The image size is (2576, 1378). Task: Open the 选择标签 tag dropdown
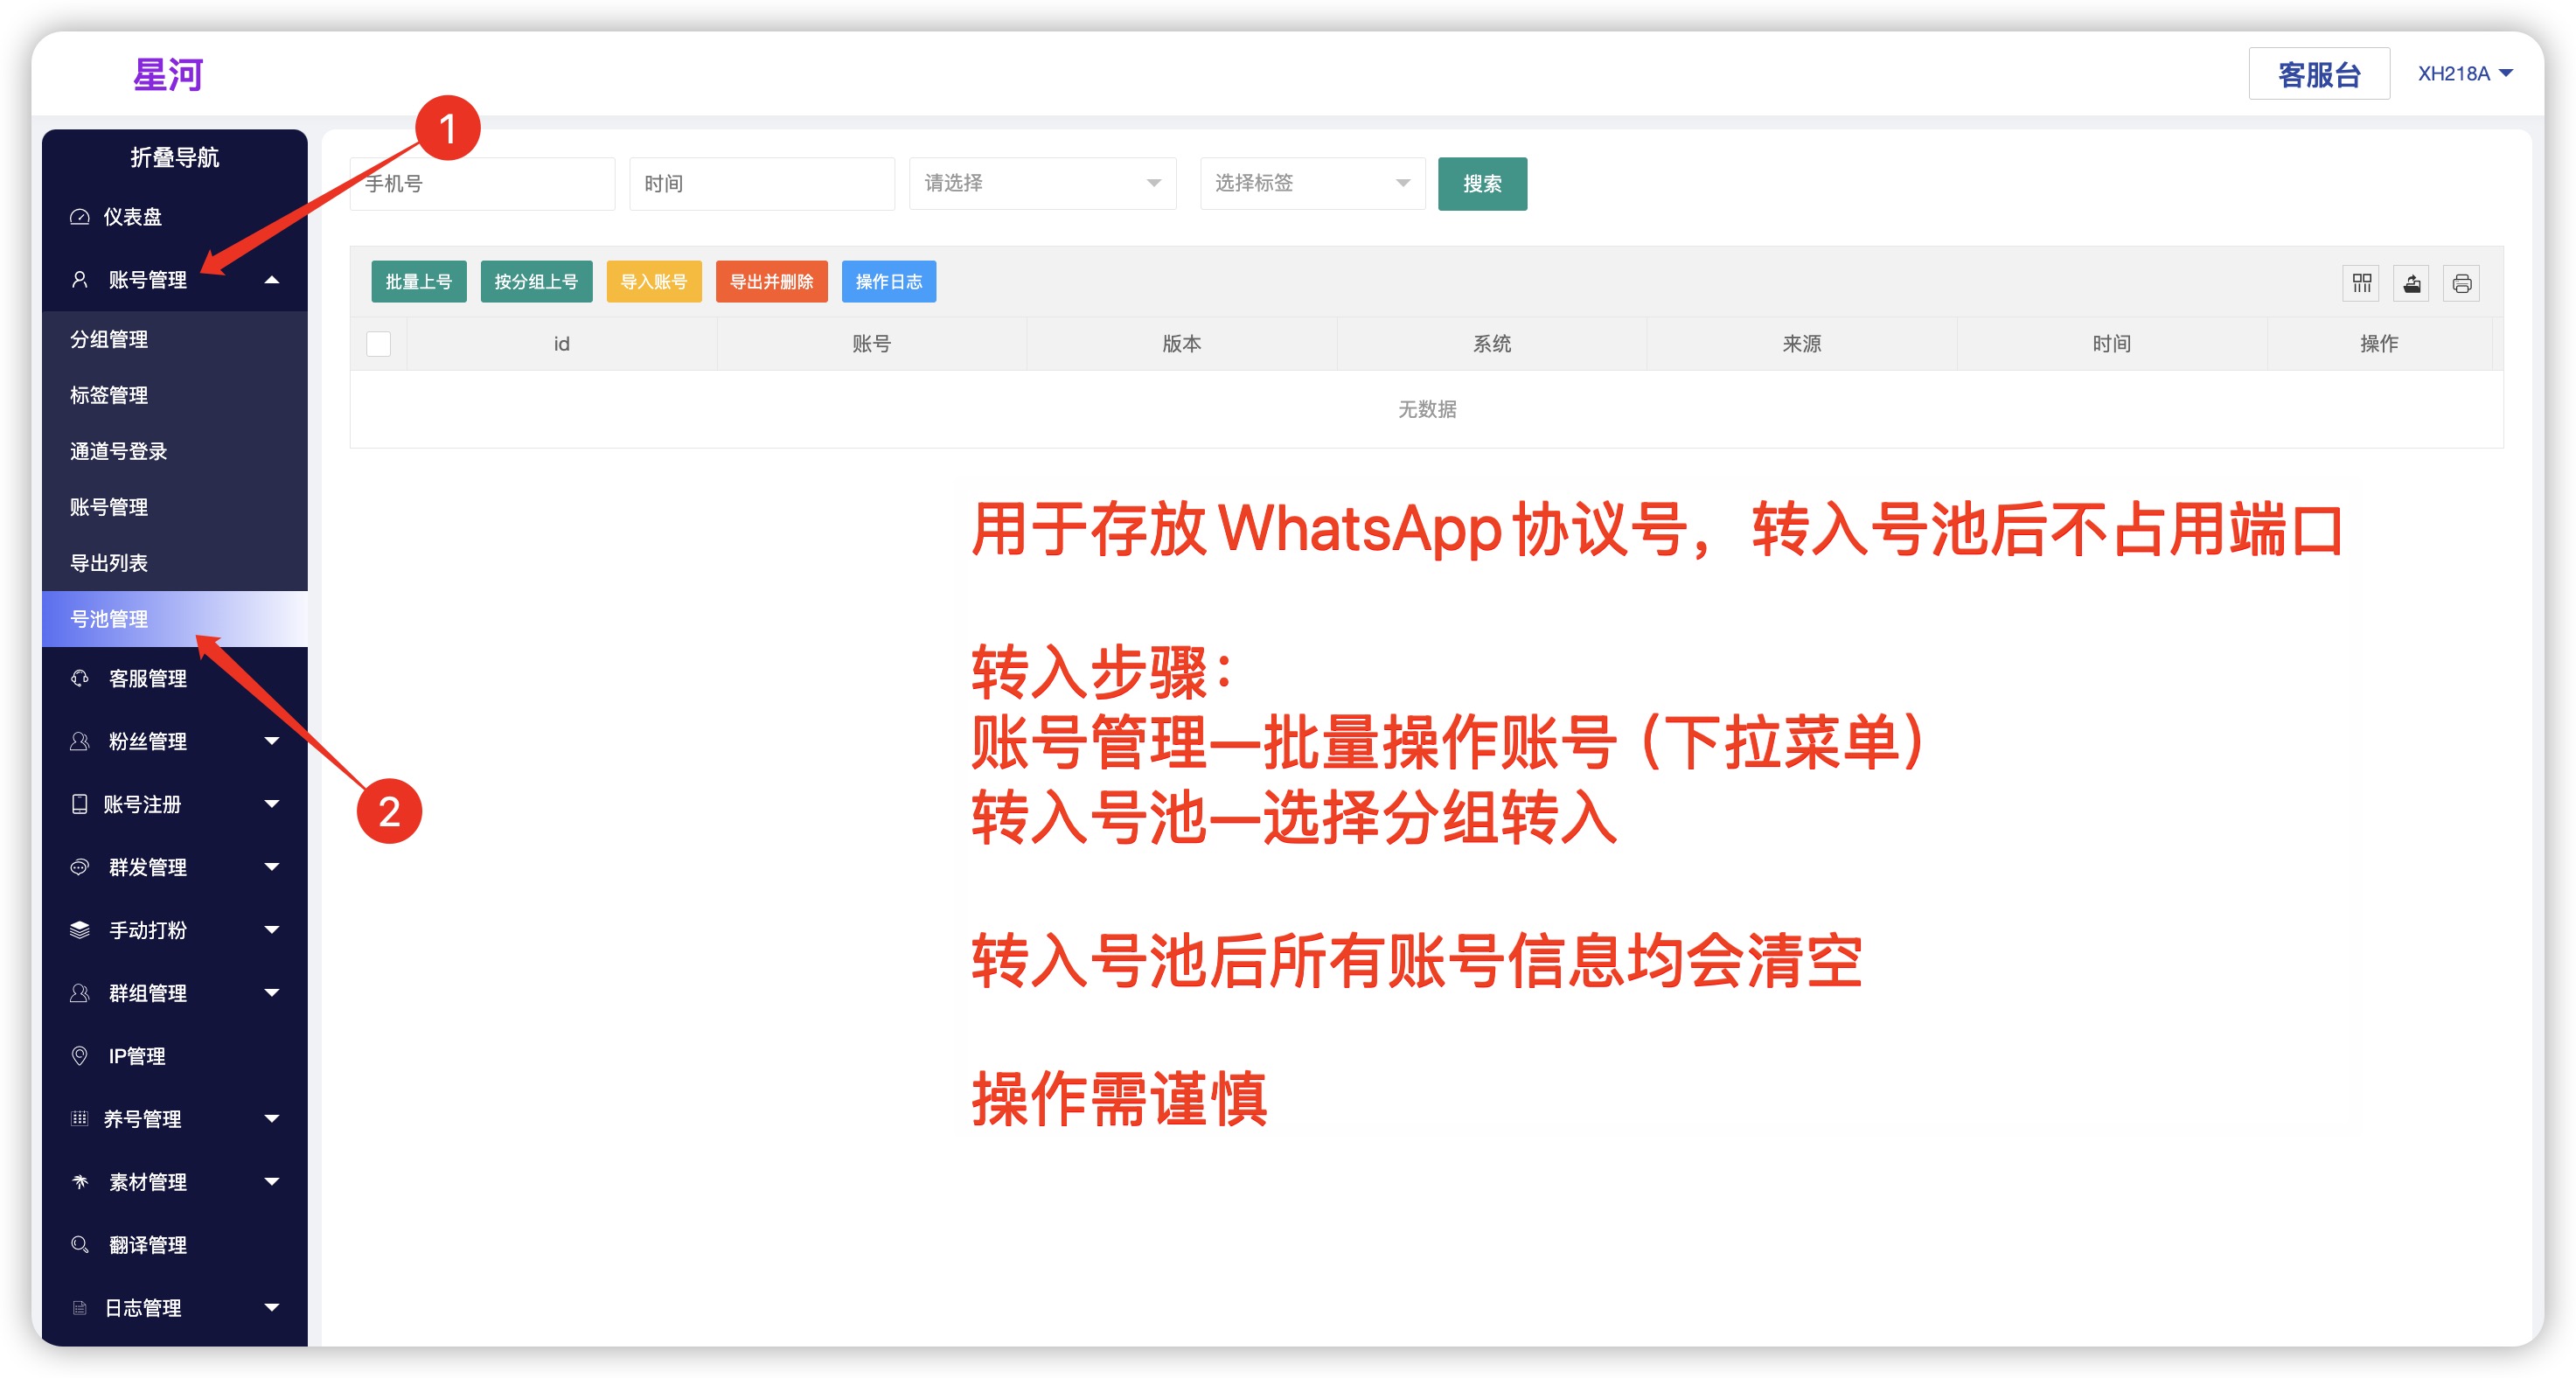tap(1311, 183)
